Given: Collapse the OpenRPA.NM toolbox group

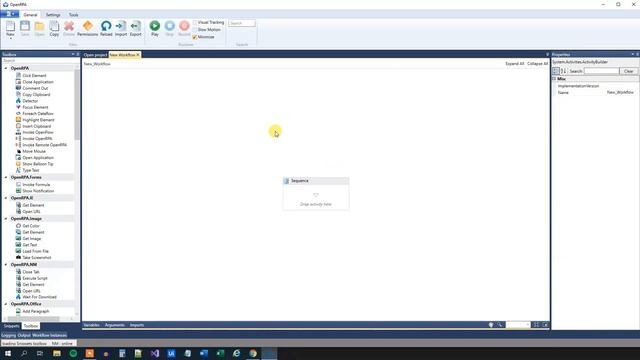Looking at the screenshot, I should point(6,264).
